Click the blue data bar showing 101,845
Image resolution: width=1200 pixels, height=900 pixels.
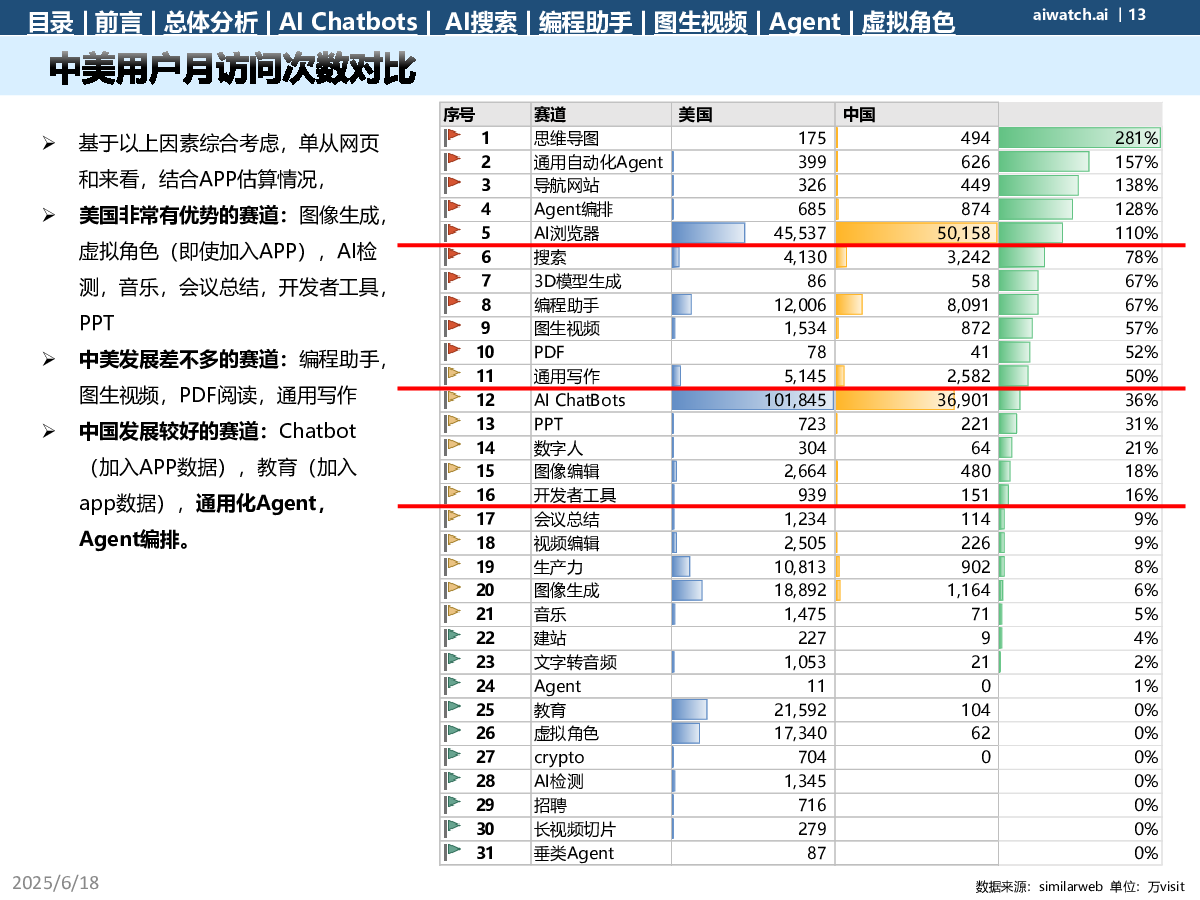click(x=752, y=400)
